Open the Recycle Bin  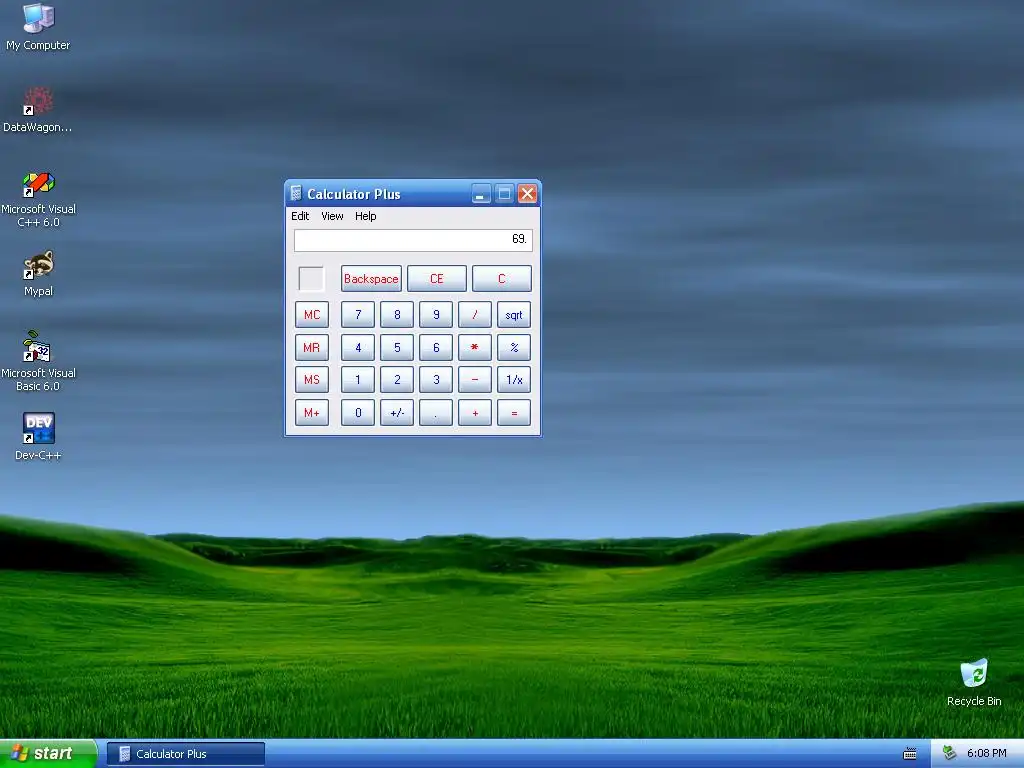click(974, 682)
